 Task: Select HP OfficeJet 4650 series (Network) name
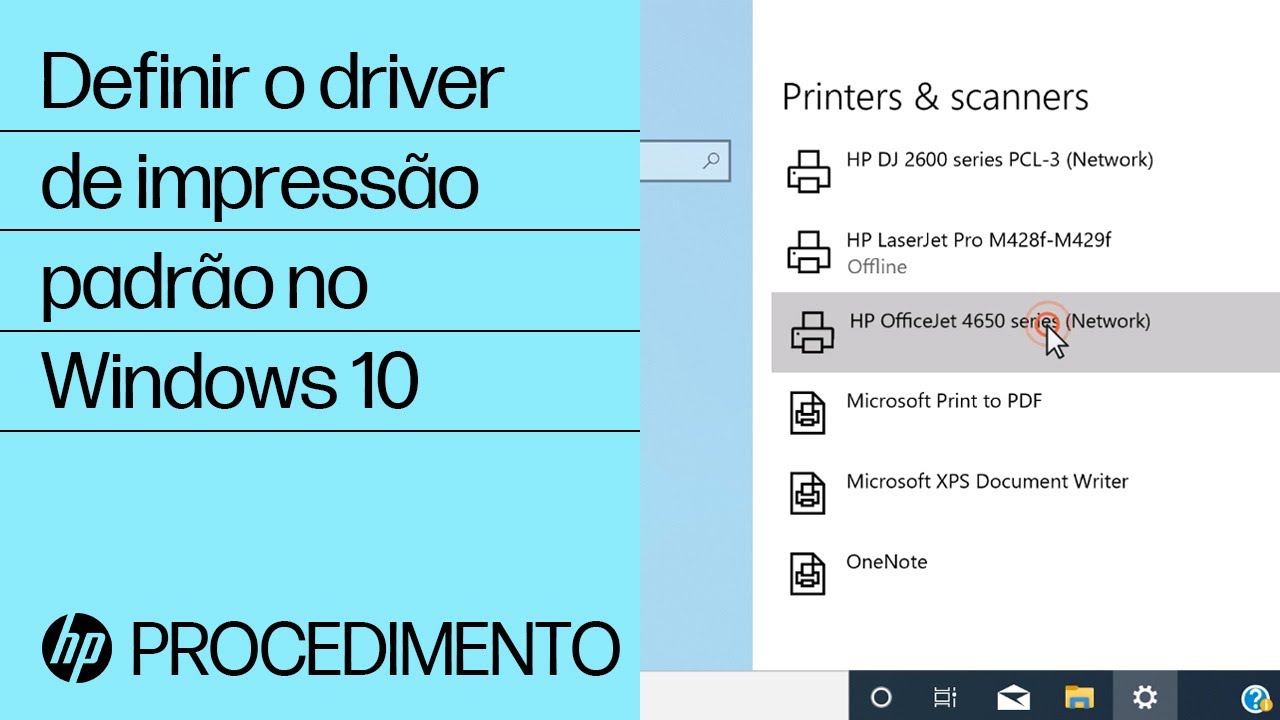pos(999,321)
